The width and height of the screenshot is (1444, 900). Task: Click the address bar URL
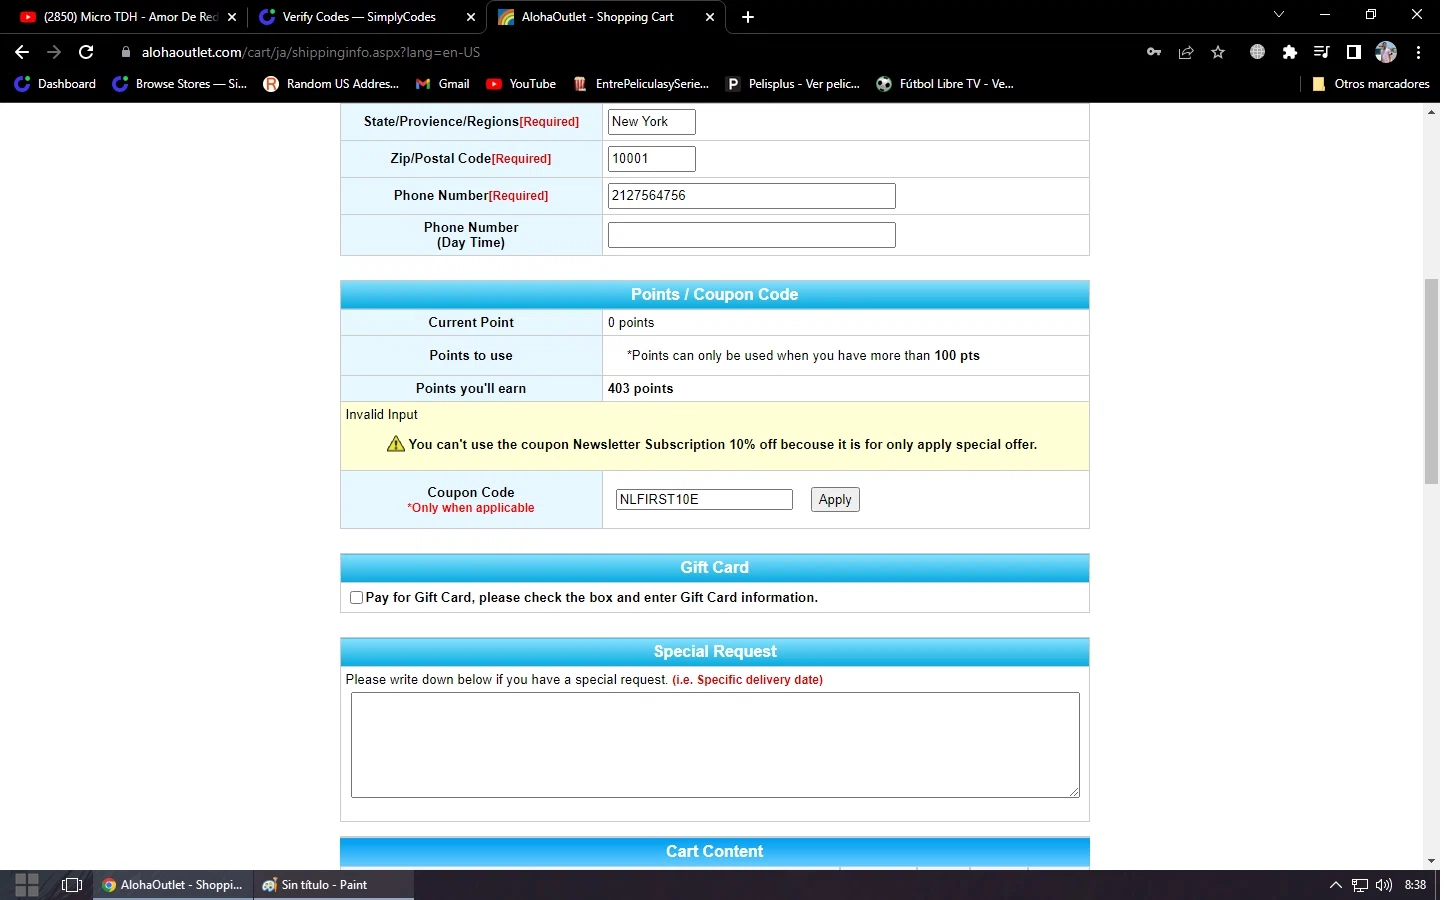(311, 52)
